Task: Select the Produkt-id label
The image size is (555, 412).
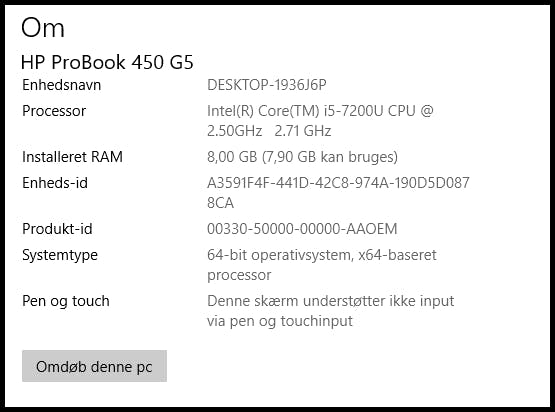Action: point(57,229)
